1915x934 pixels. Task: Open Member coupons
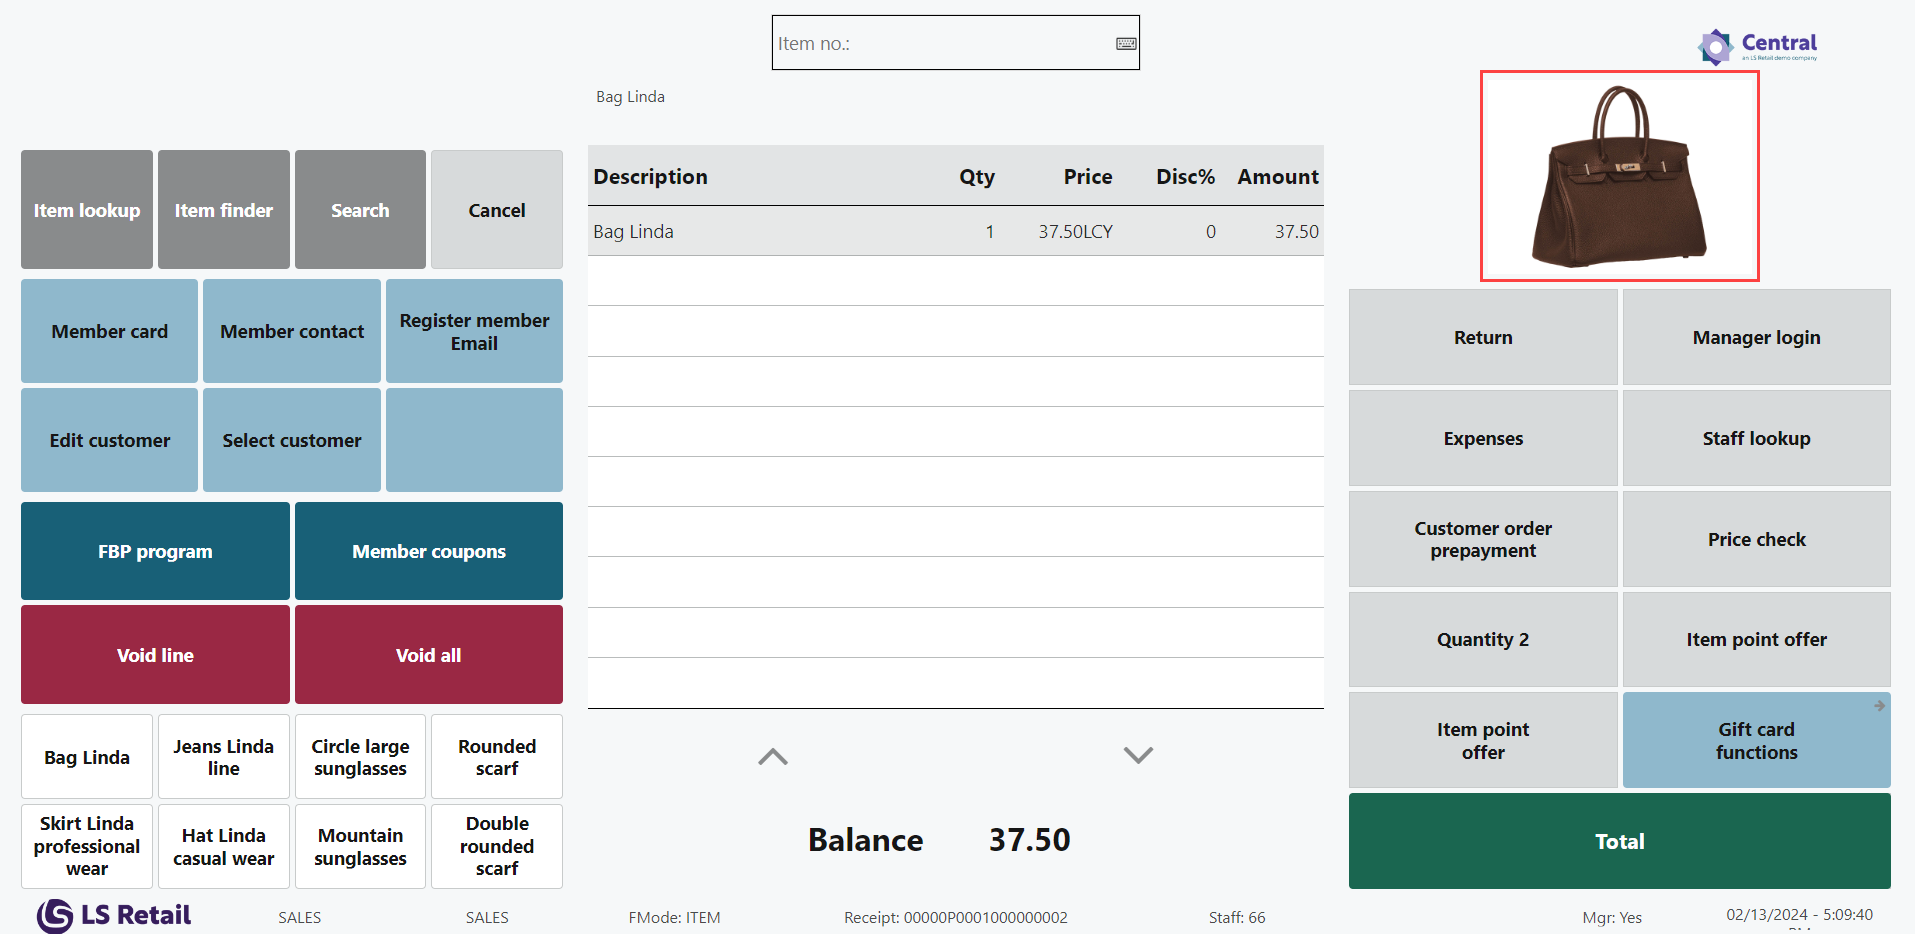click(x=428, y=551)
